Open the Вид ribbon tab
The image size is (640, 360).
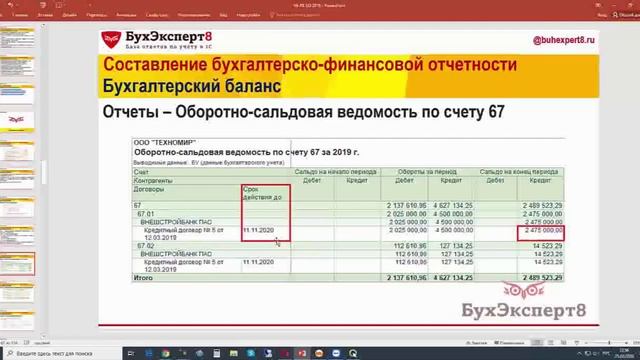223,15
